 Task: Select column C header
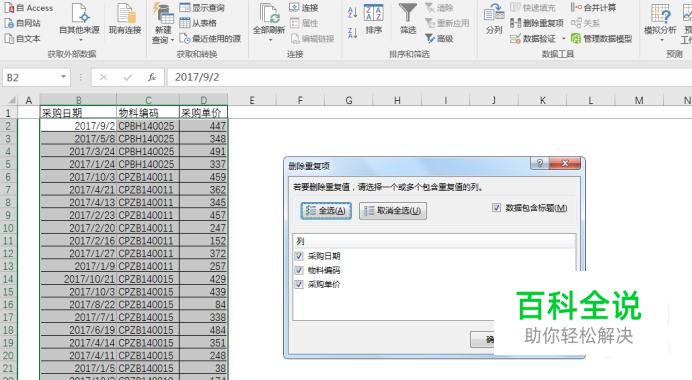pos(148,100)
